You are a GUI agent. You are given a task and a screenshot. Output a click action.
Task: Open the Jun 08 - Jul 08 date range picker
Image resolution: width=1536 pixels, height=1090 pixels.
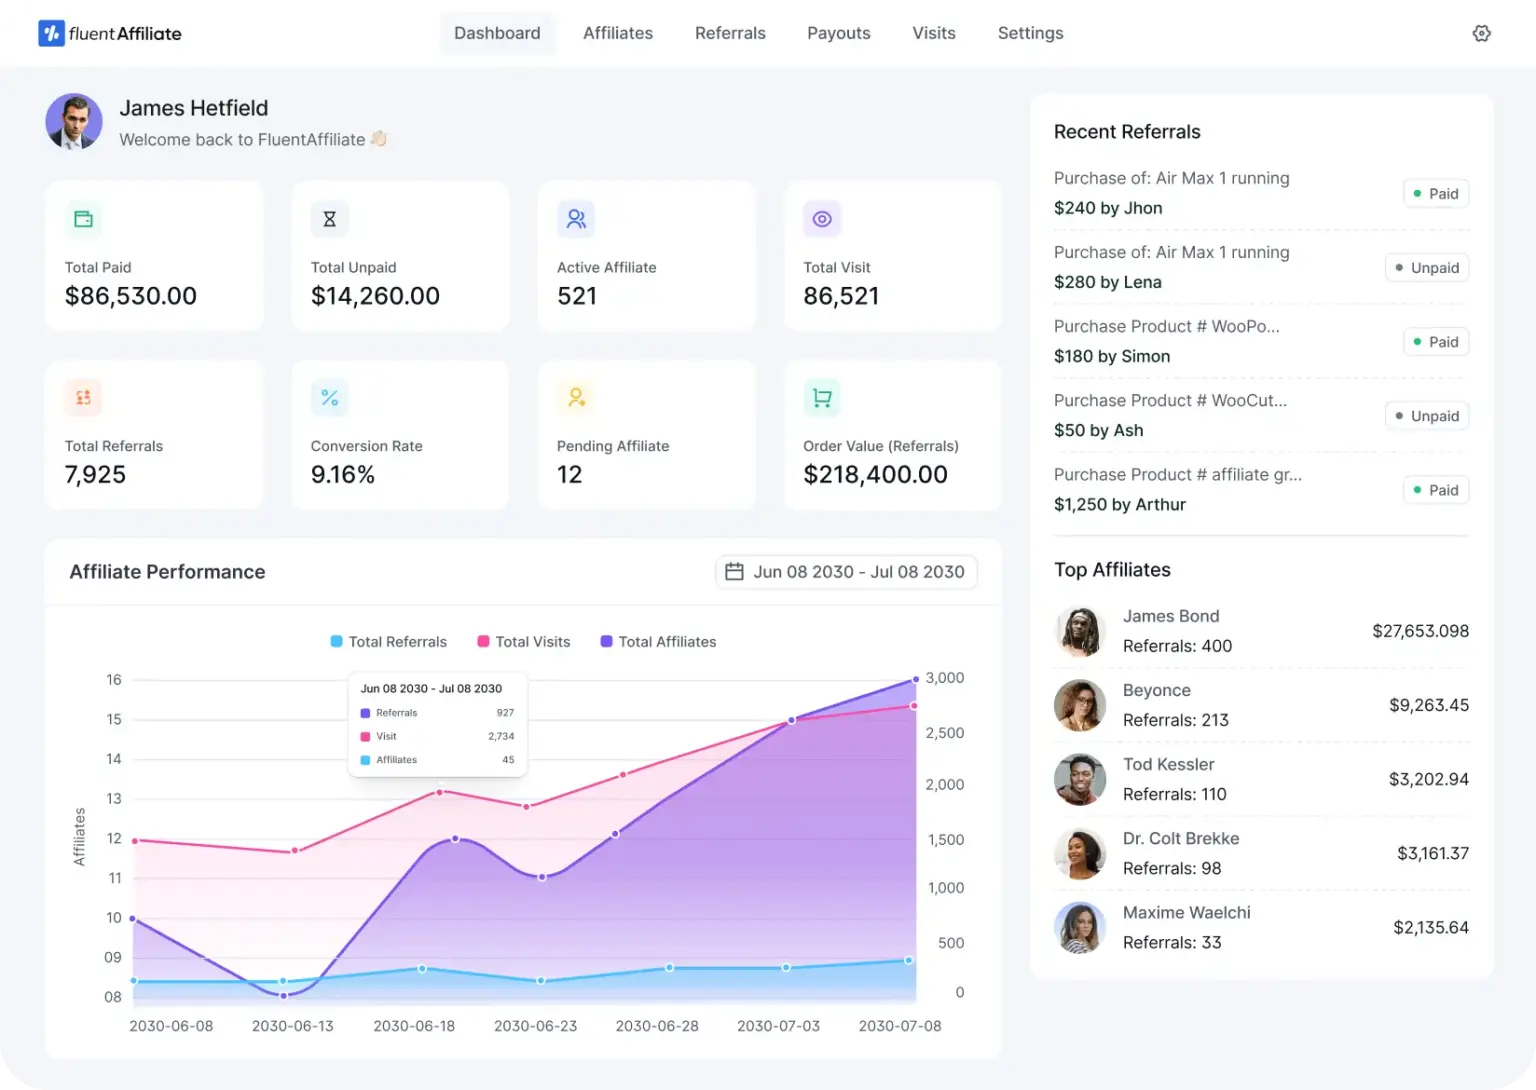[x=846, y=571]
